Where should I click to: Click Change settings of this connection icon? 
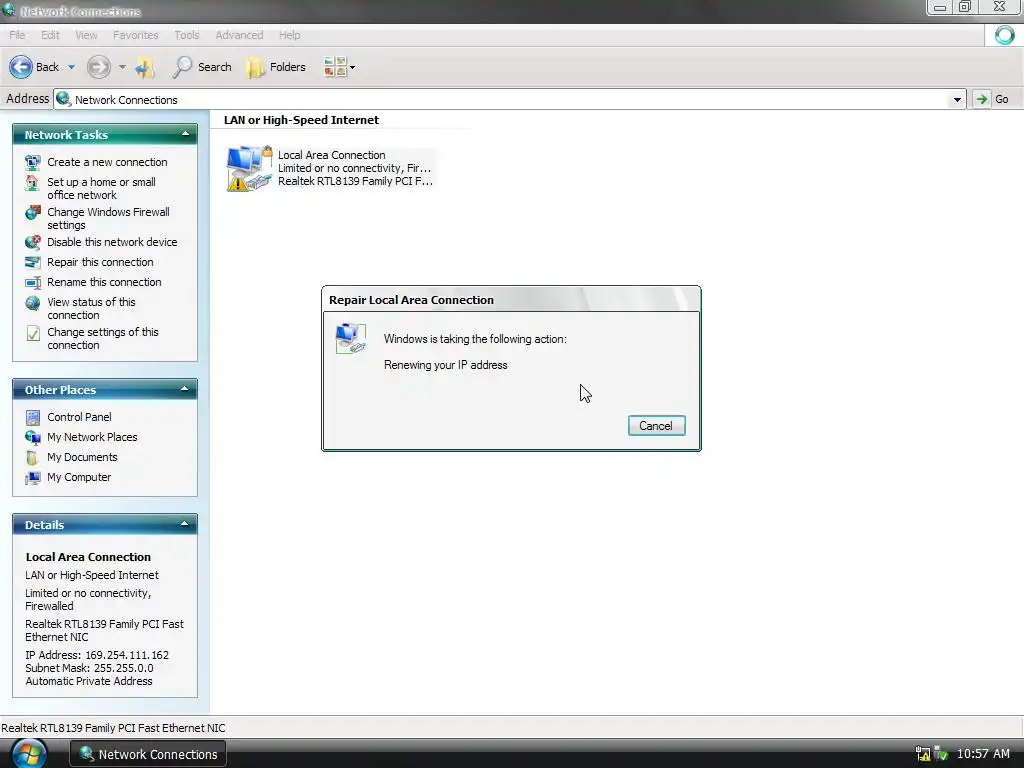[x=33, y=333]
